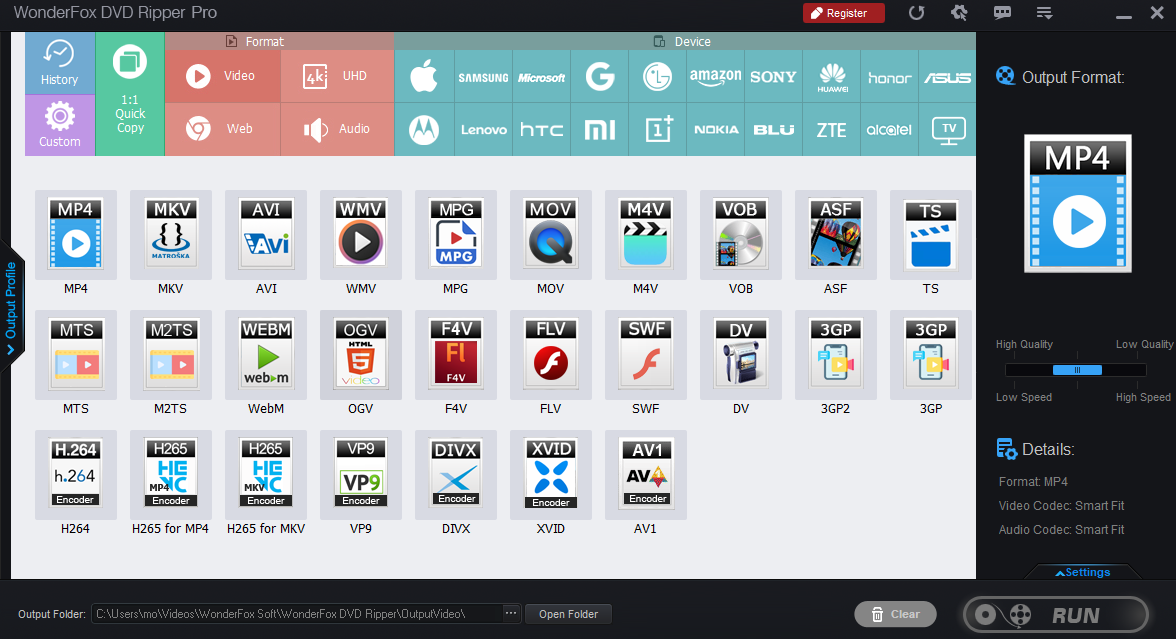Pick the F4V Flash format
The height and width of the screenshot is (639, 1176).
[x=456, y=354]
